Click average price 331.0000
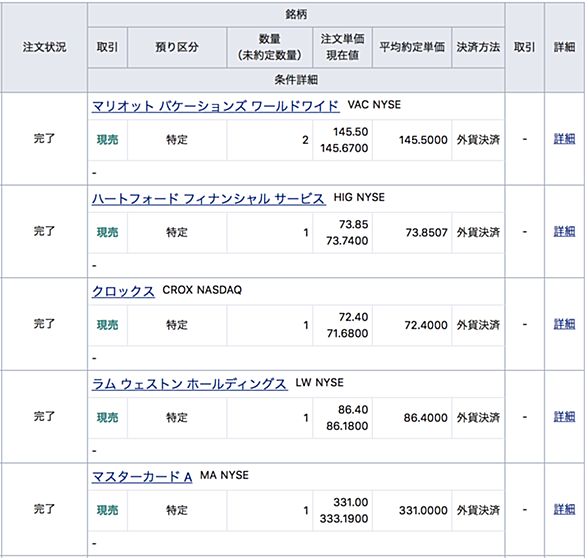This screenshot has height=558, width=586. (423, 511)
